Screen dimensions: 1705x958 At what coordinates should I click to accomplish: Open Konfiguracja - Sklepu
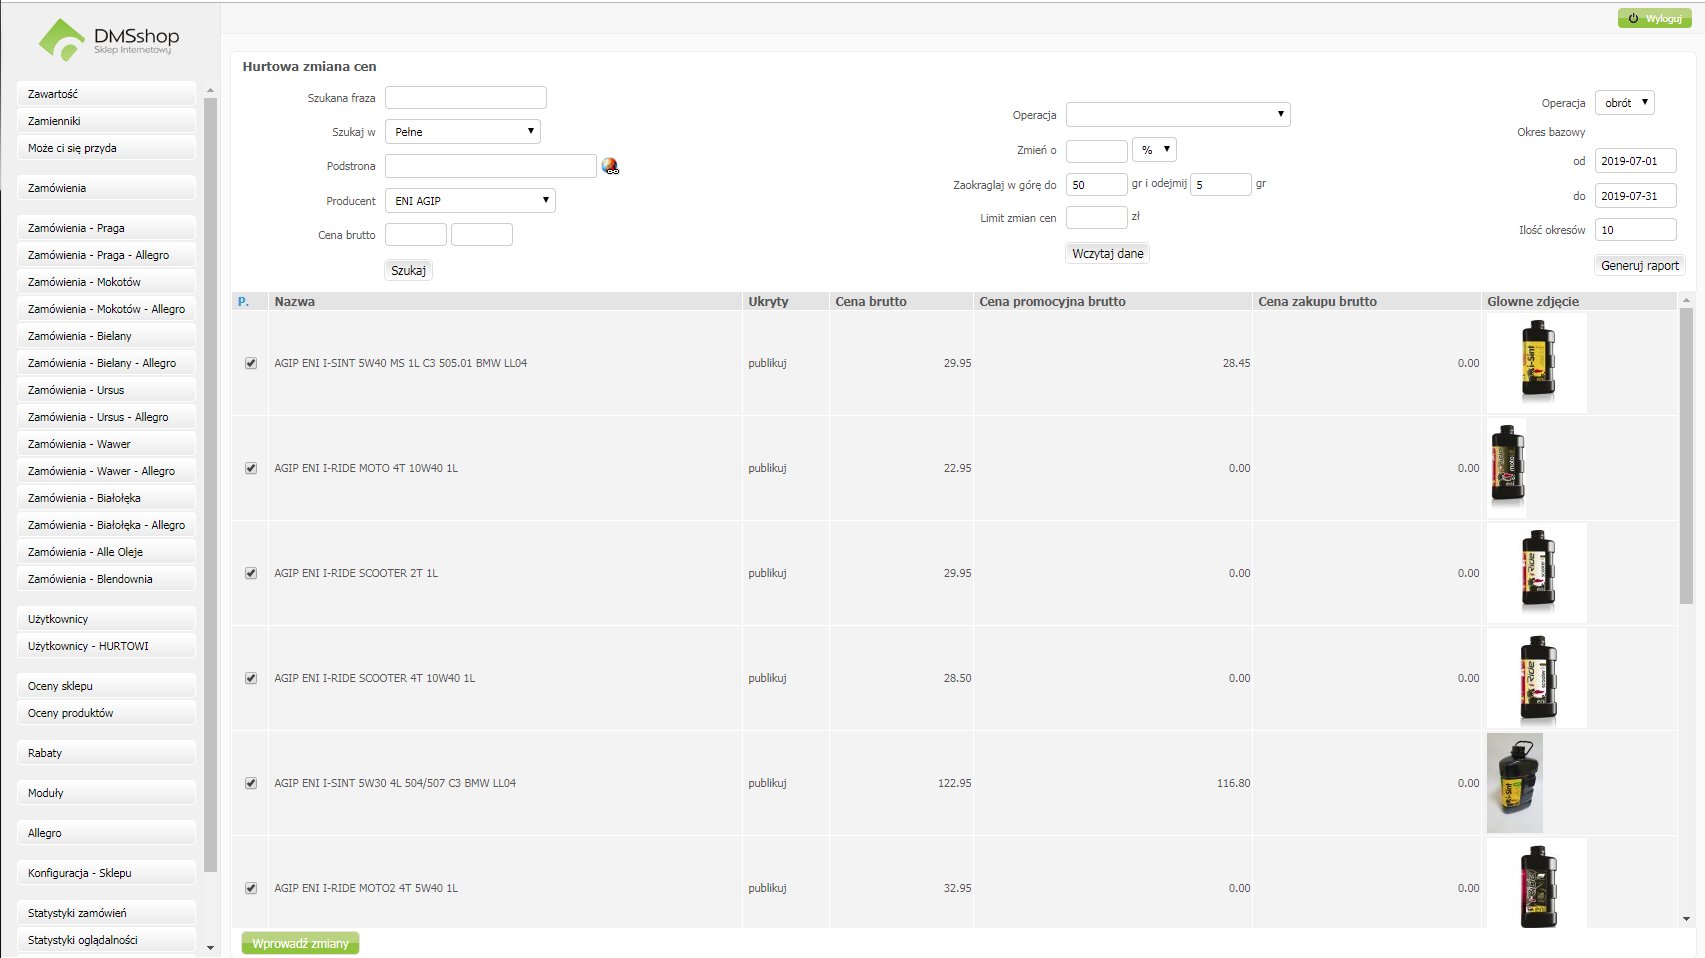coord(106,873)
